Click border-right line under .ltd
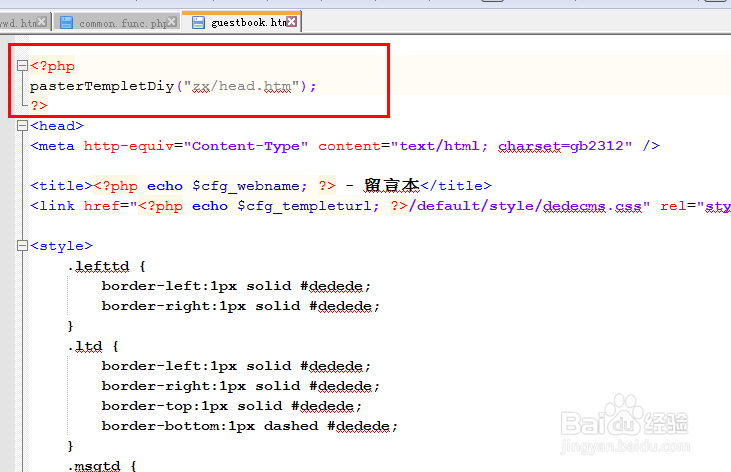 click(241, 386)
